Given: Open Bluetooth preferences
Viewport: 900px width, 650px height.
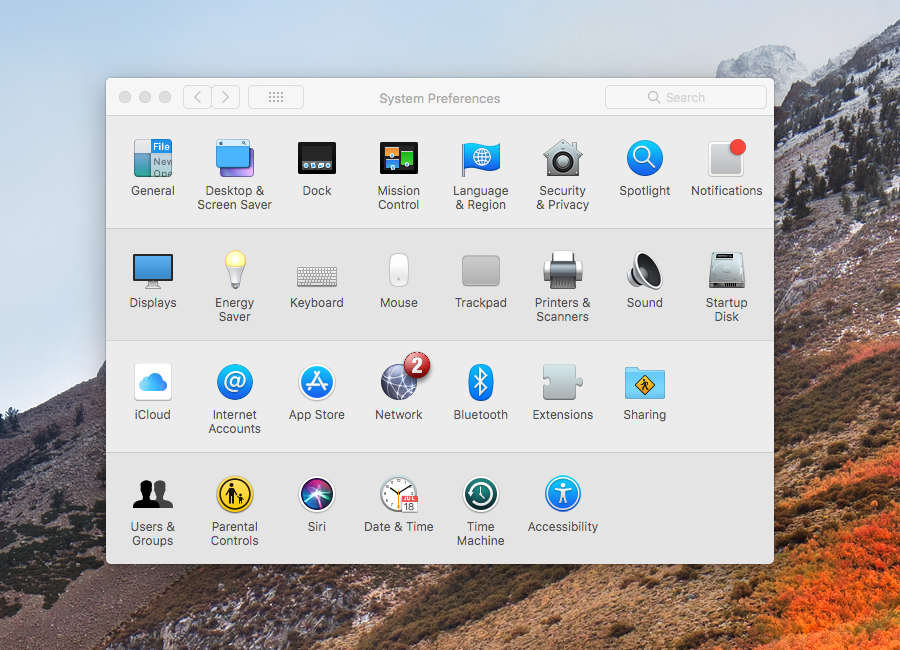Looking at the screenshot, I should coord(481,382).
